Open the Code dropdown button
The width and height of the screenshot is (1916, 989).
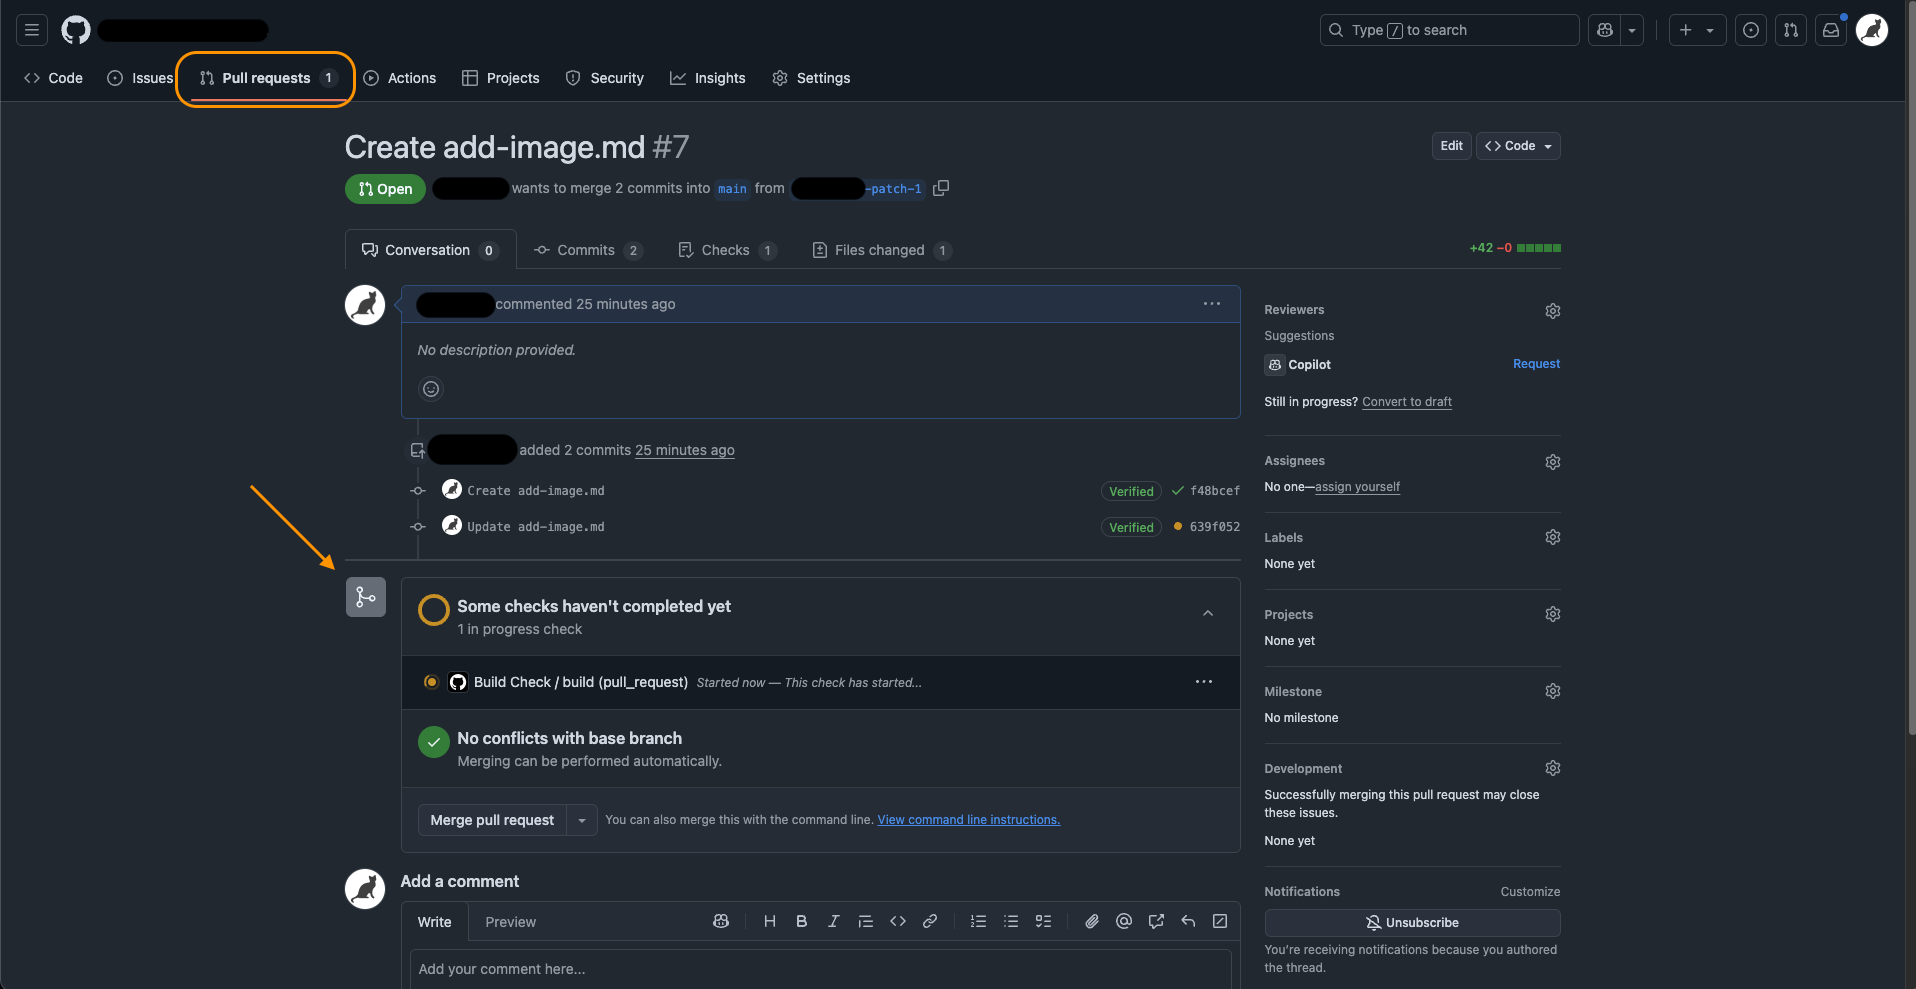1519,146
